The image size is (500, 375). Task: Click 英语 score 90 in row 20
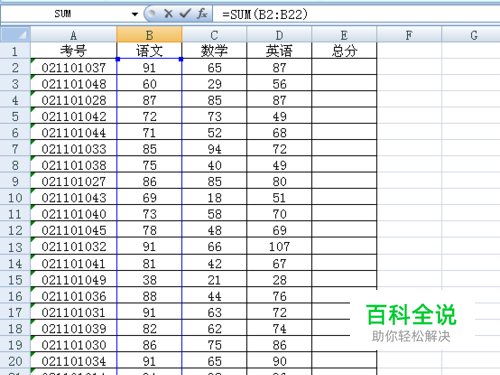279,361
